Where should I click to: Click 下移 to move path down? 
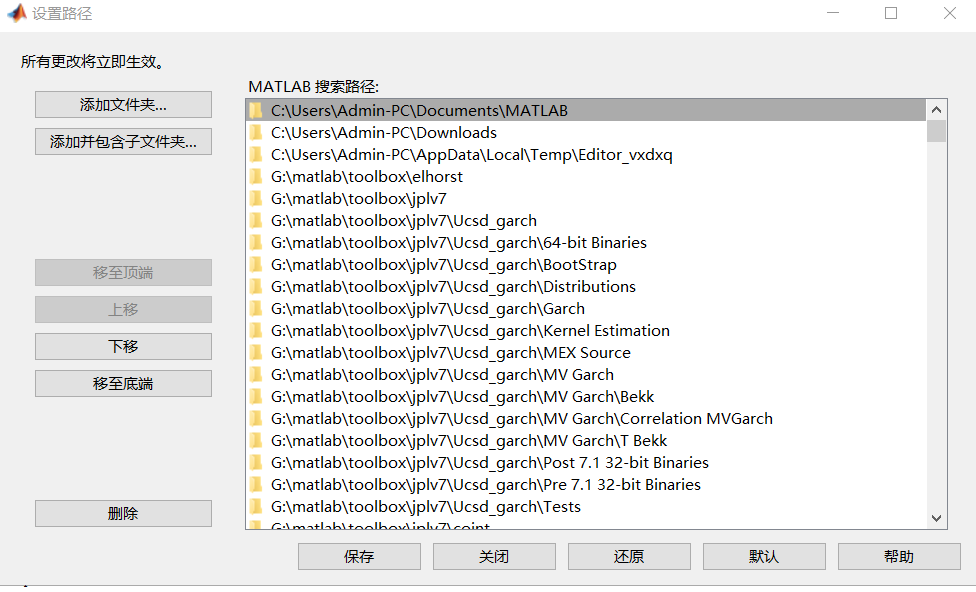click(123, 346)
